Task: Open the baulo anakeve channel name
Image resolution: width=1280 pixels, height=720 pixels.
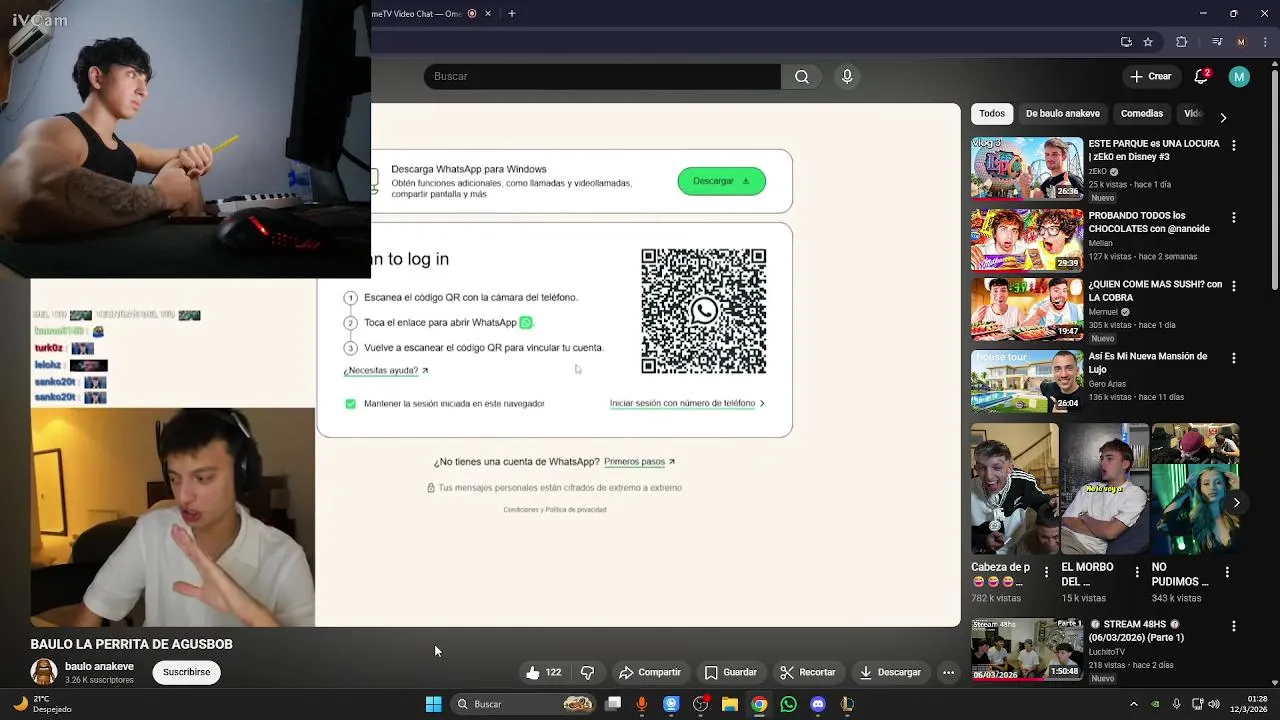Action: click(x=99, y=667)
